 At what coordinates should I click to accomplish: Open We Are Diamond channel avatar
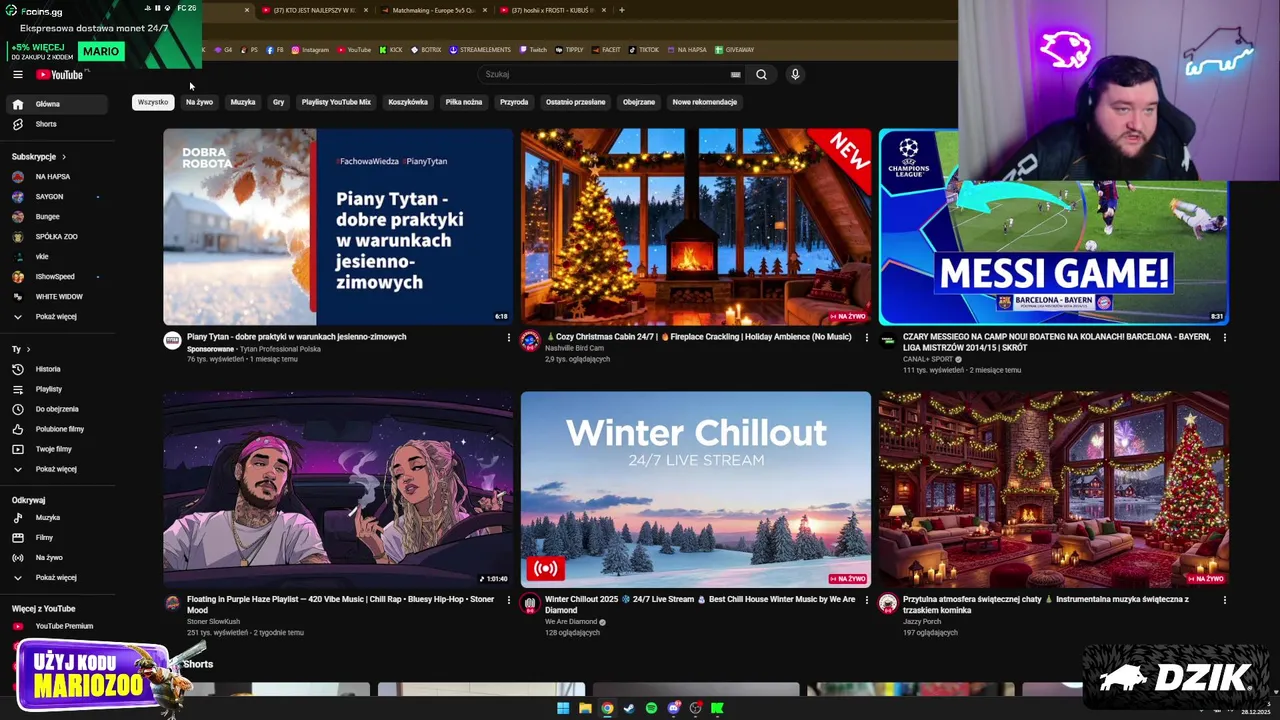(530, 603)
